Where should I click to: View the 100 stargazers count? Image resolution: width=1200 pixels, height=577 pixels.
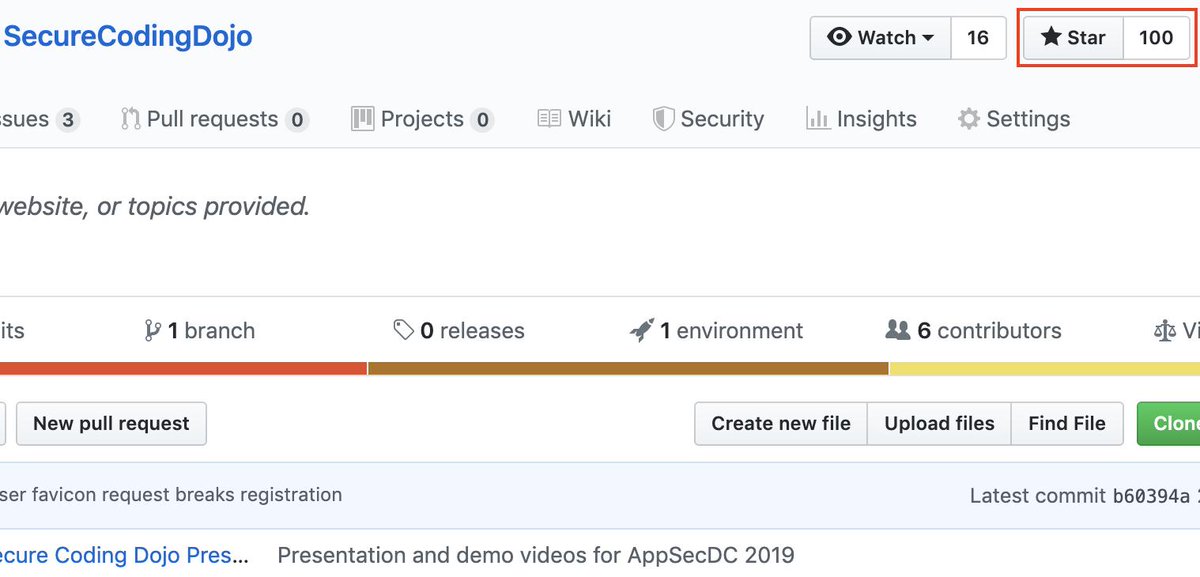1156,37
